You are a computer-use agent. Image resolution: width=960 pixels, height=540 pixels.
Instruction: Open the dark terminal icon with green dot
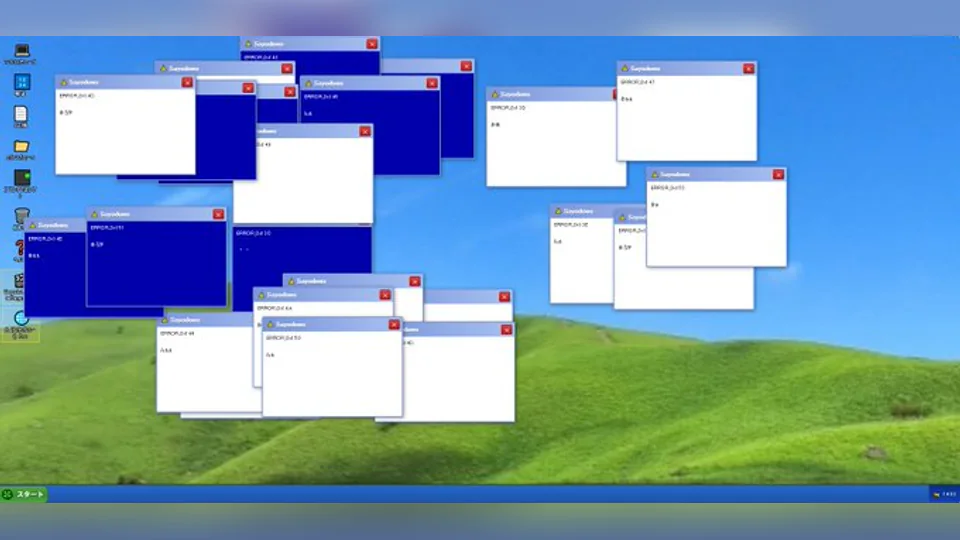tap(22, 178)
